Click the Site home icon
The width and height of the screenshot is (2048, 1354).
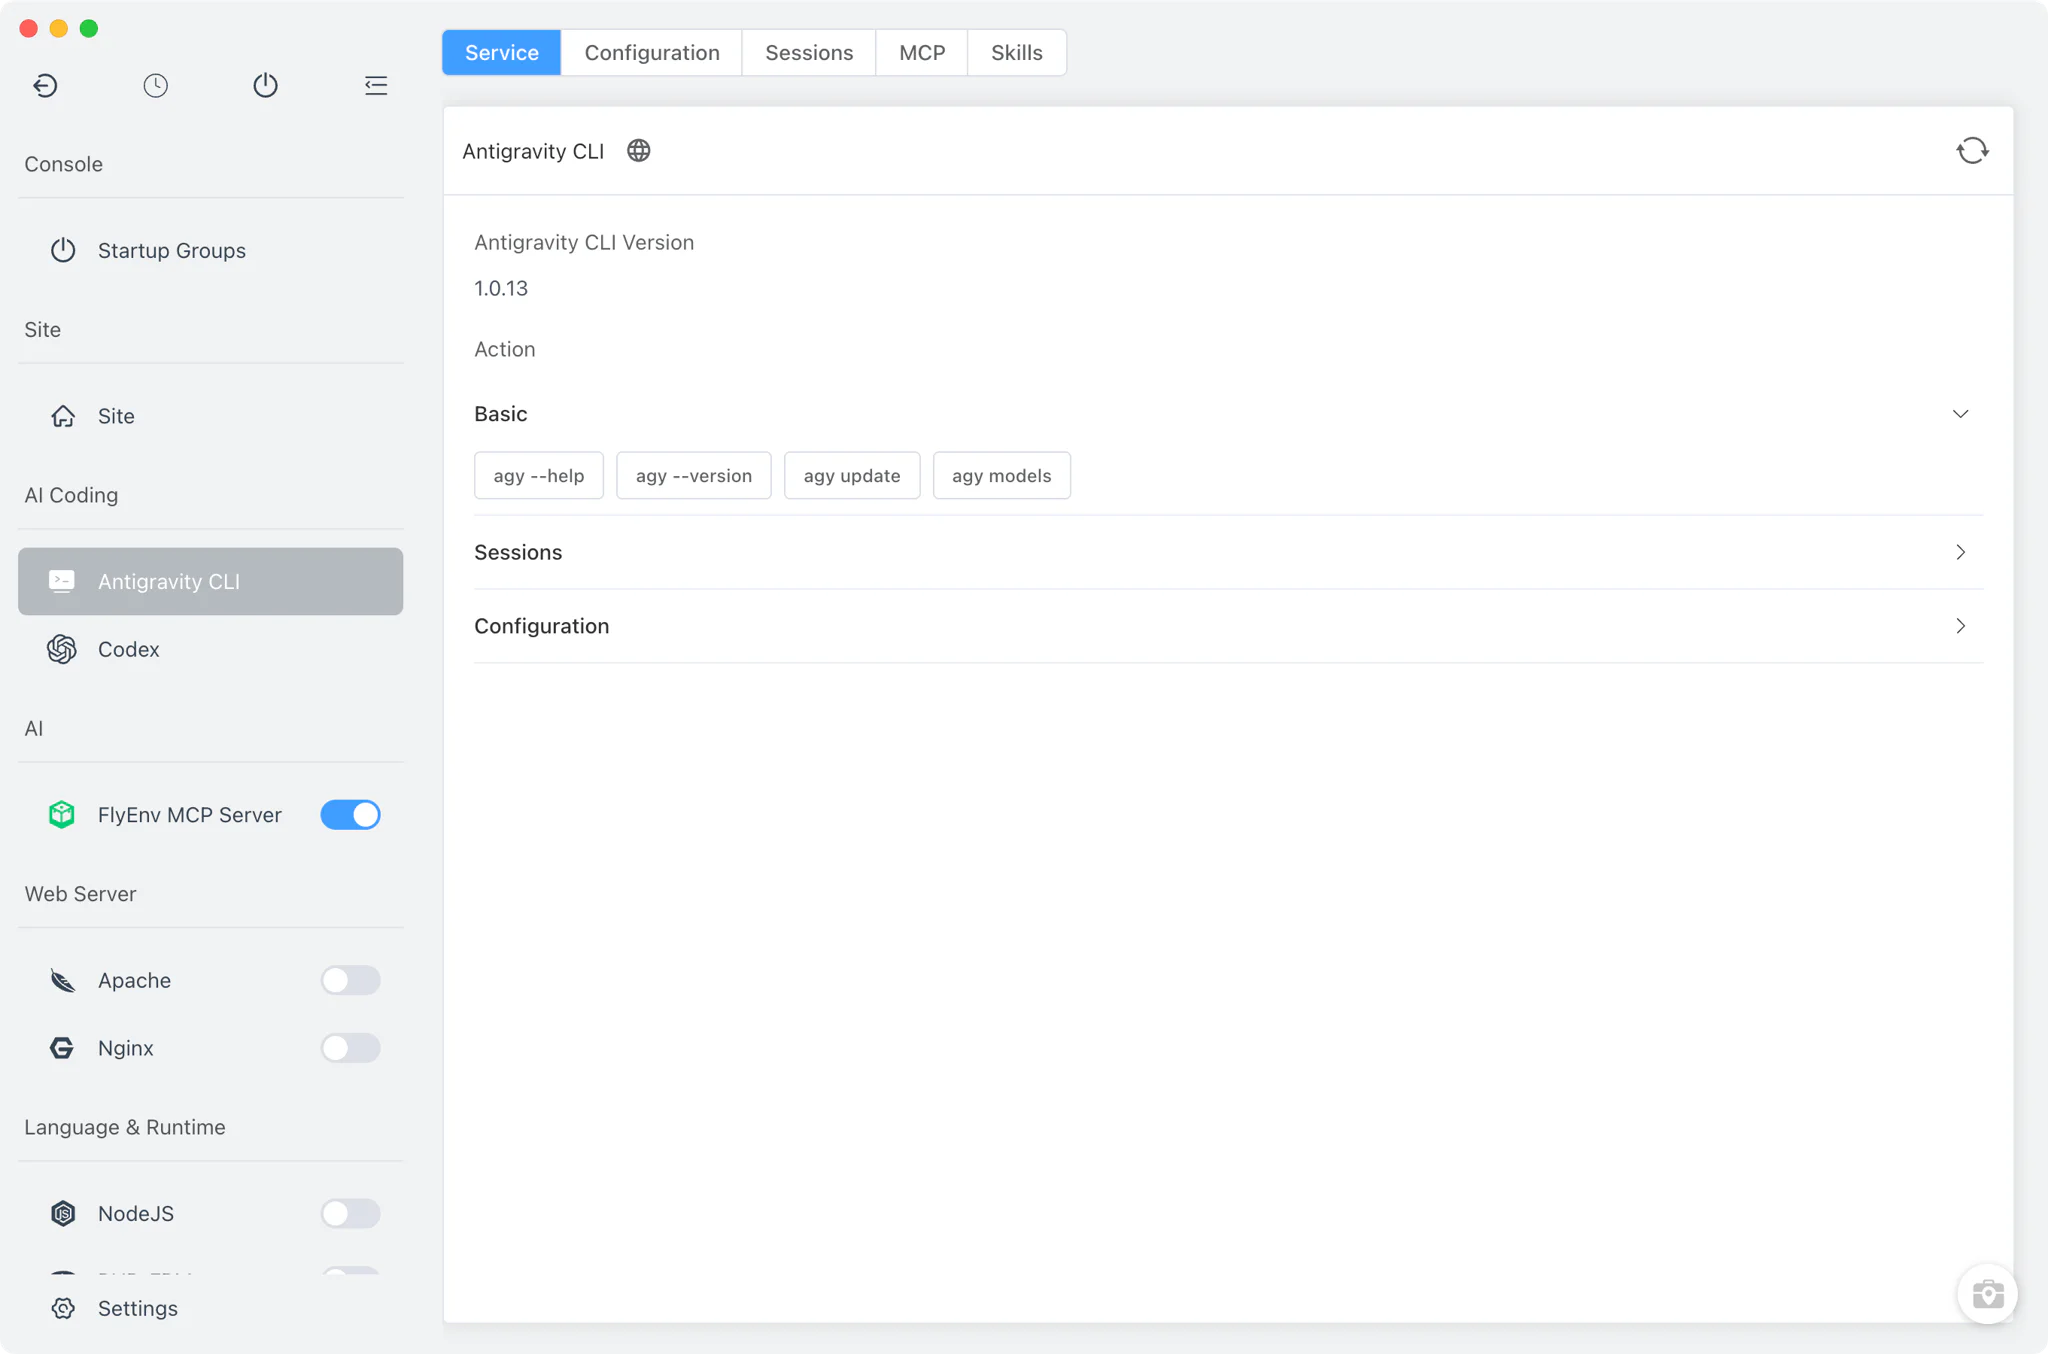(63, 416)
